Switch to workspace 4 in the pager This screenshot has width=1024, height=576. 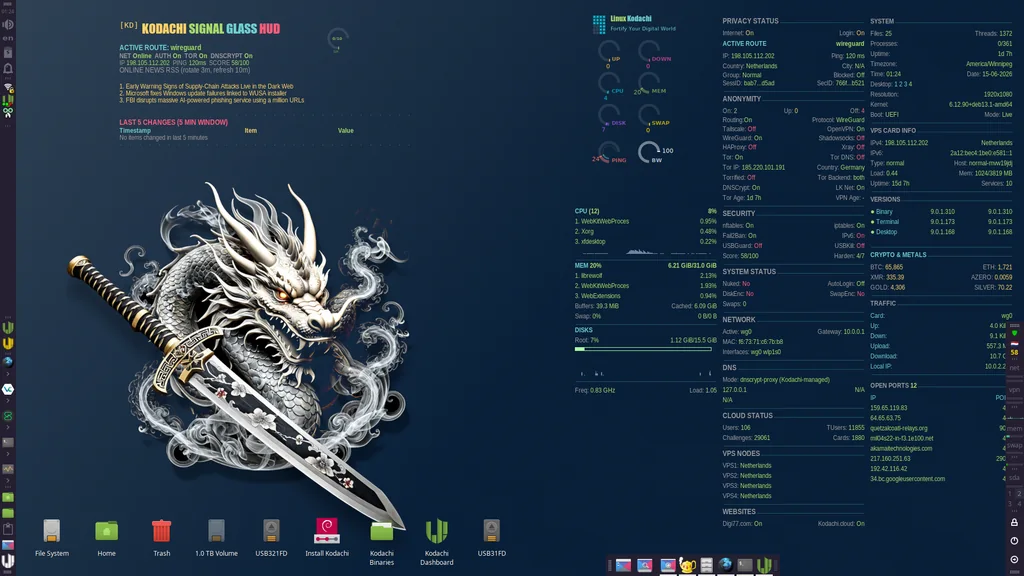click(1019, 504)
